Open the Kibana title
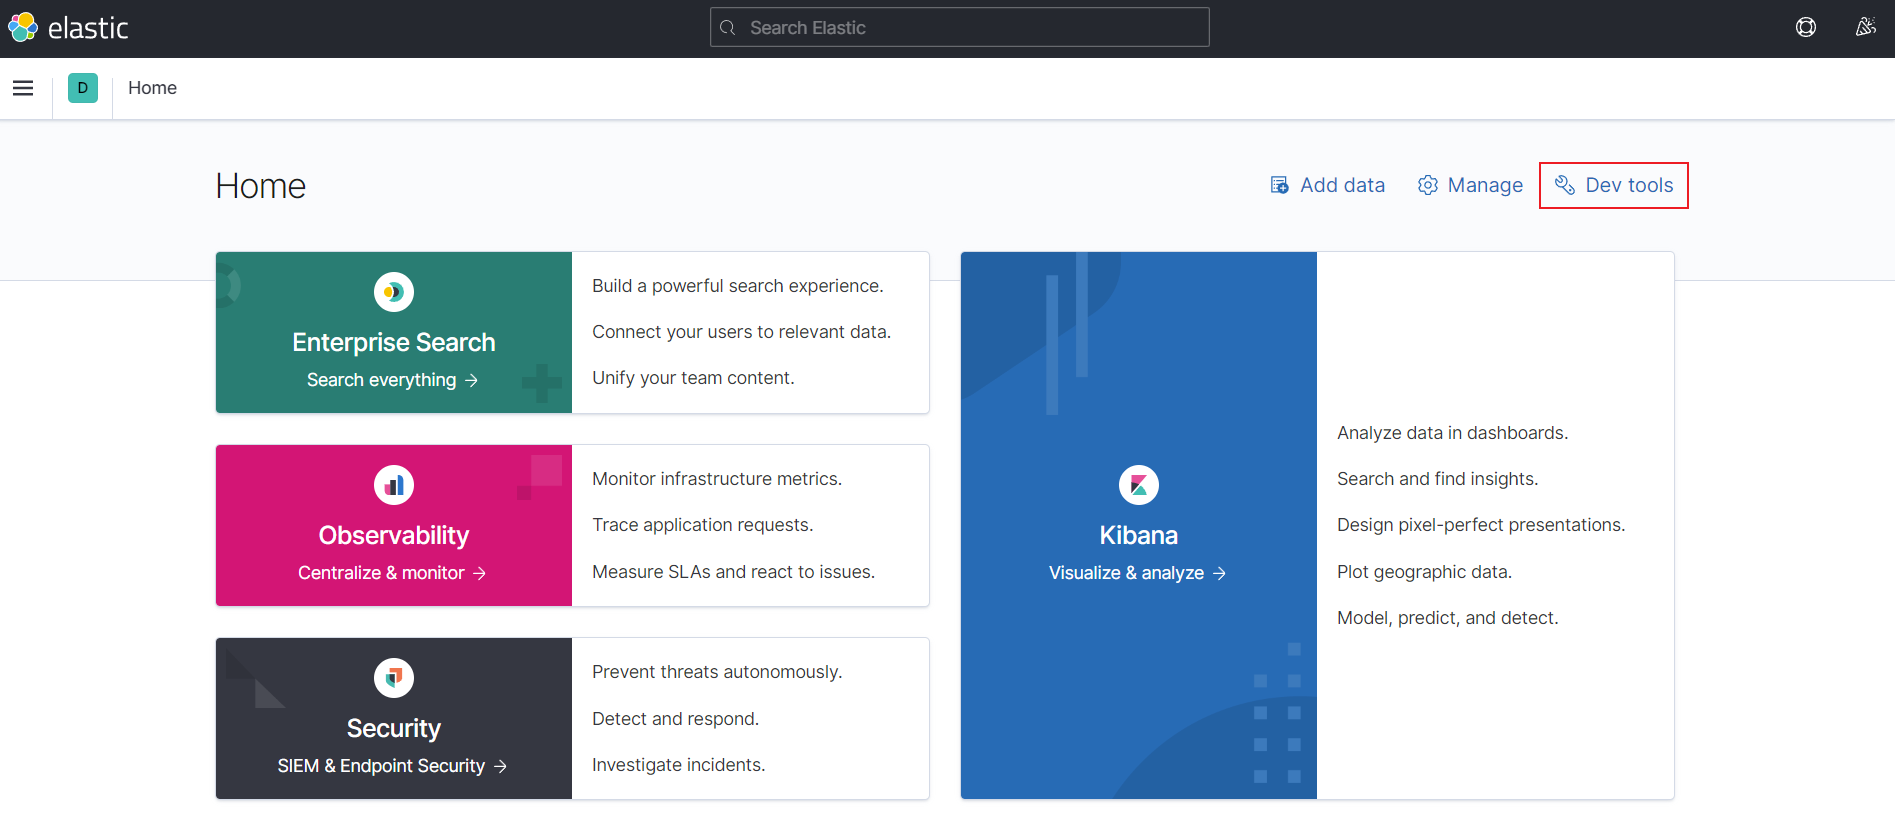The height and width of the screenshot is (832, 1895). 1139,535
